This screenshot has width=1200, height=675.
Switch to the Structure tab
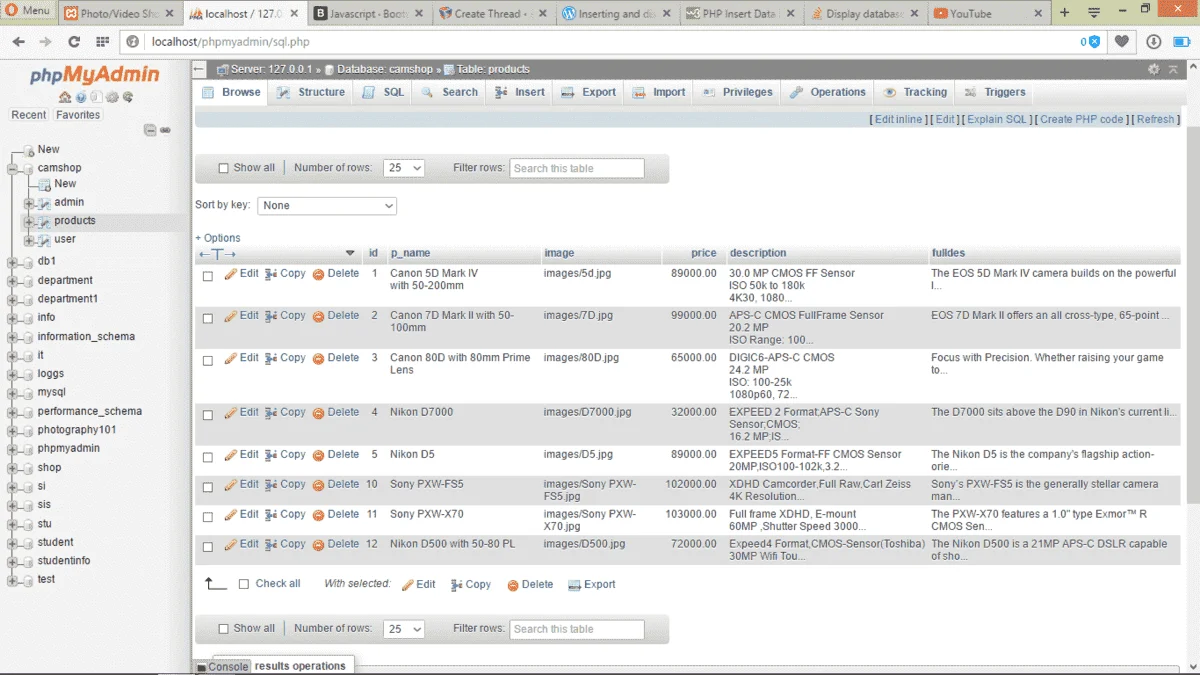coord(310,92)
